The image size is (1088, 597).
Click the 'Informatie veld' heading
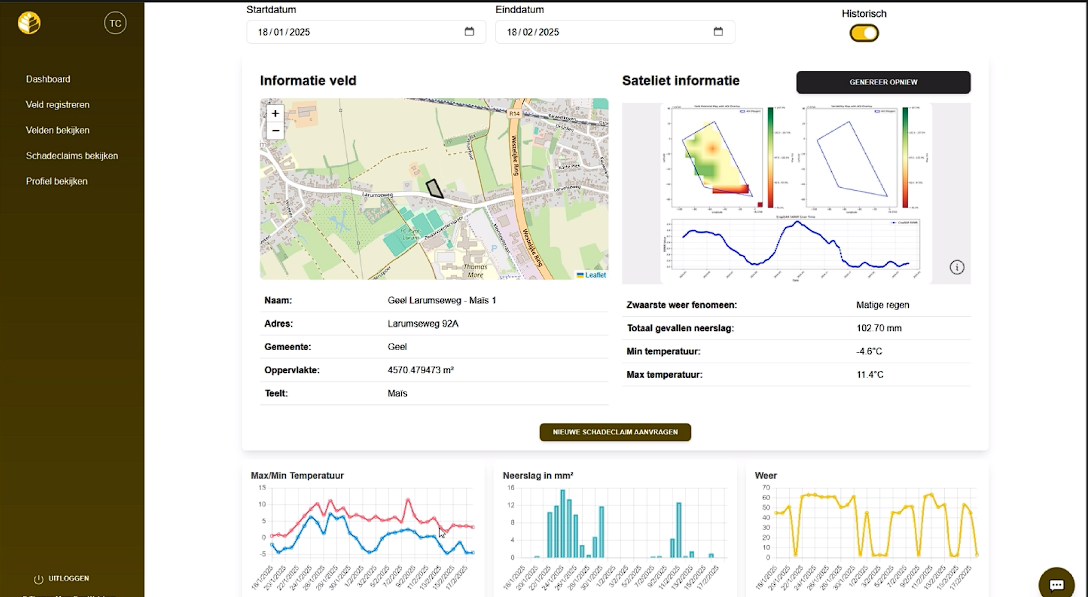point(308,81)
